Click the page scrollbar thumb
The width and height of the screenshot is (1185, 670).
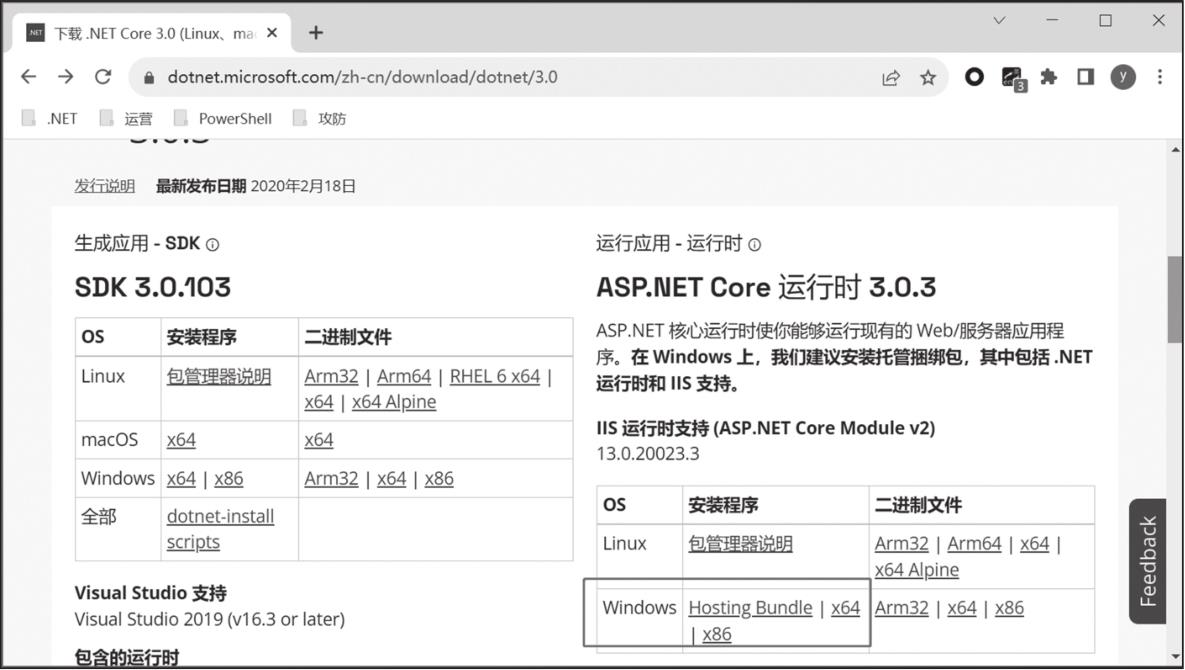click(x=1175, y=299)
